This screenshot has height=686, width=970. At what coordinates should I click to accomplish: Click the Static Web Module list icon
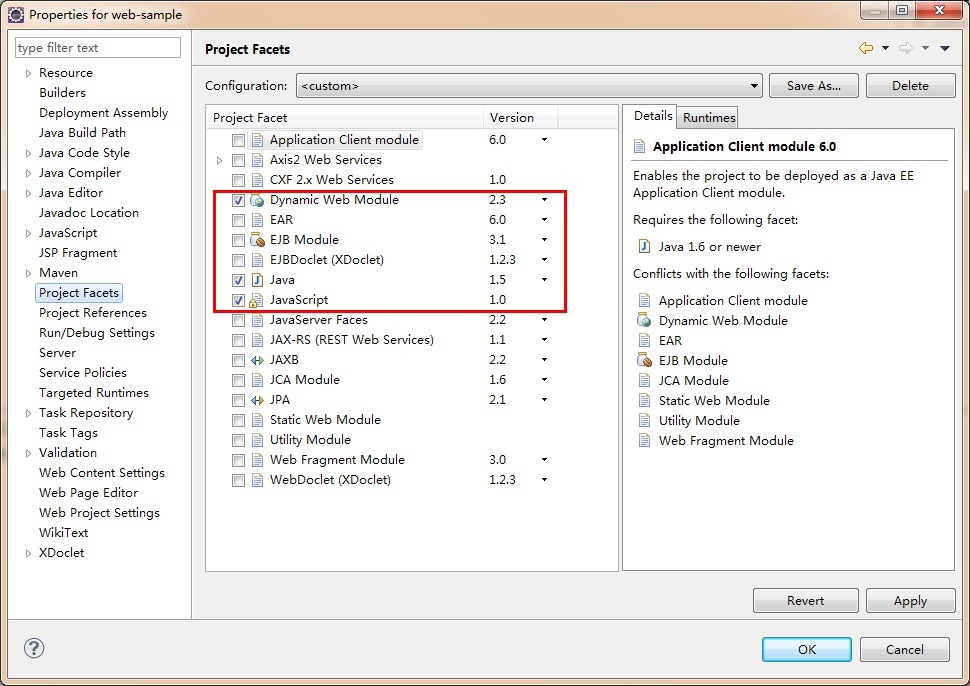[x=257, y=420]
